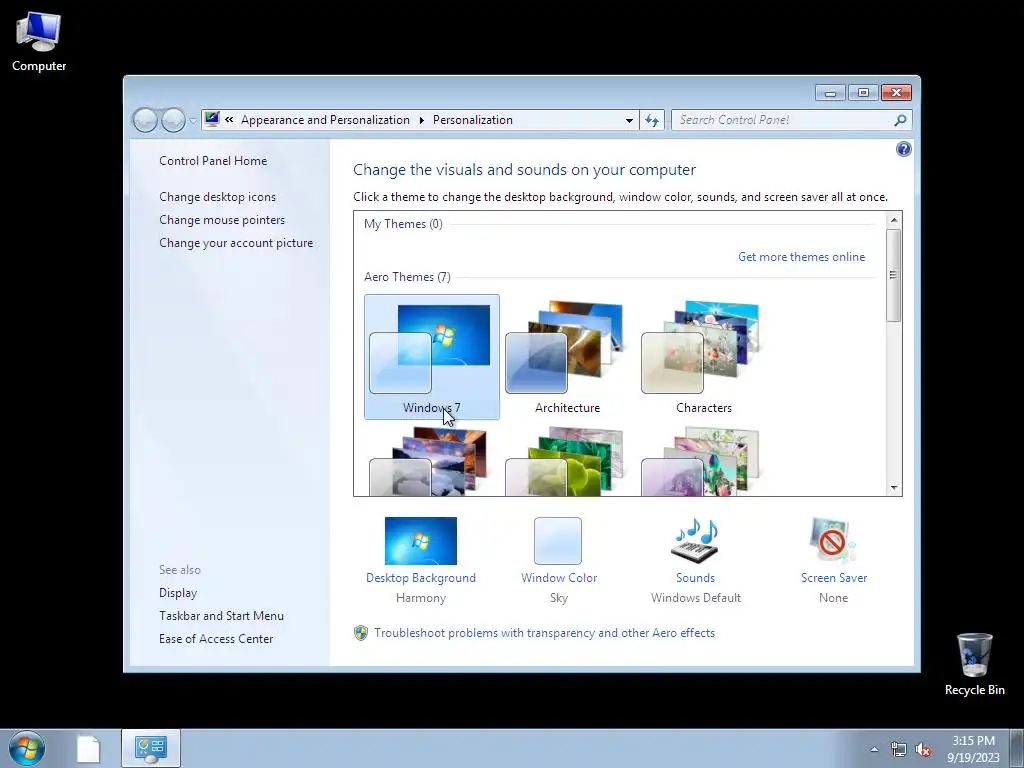Click the Forward navigation button

point(173,120)
